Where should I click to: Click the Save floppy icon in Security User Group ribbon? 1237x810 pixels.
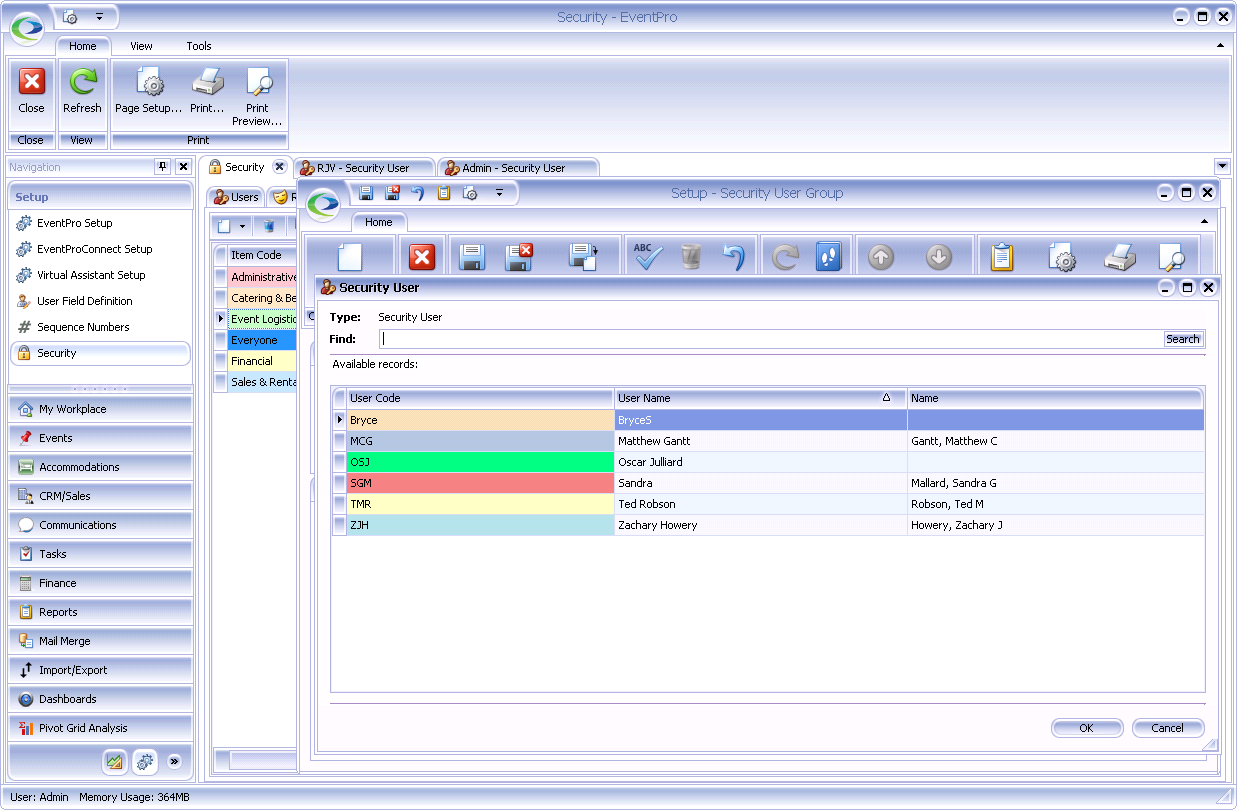tap(472, 258)
